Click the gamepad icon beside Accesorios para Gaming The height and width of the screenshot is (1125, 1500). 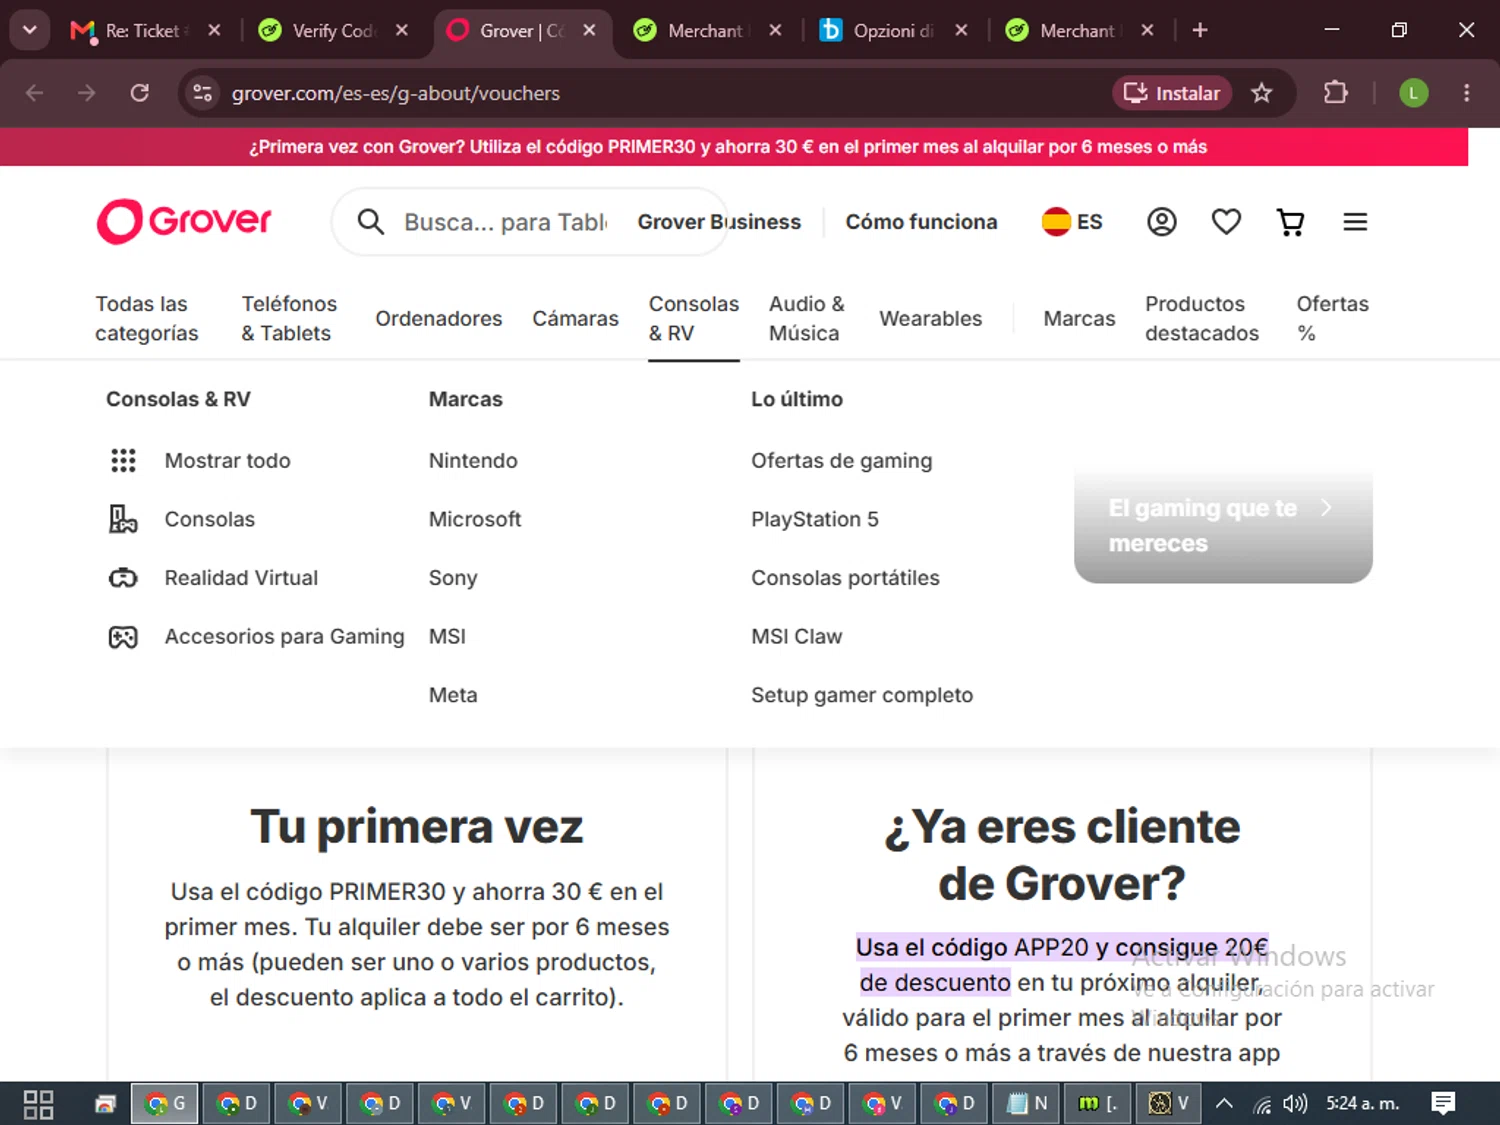(123, 637)
